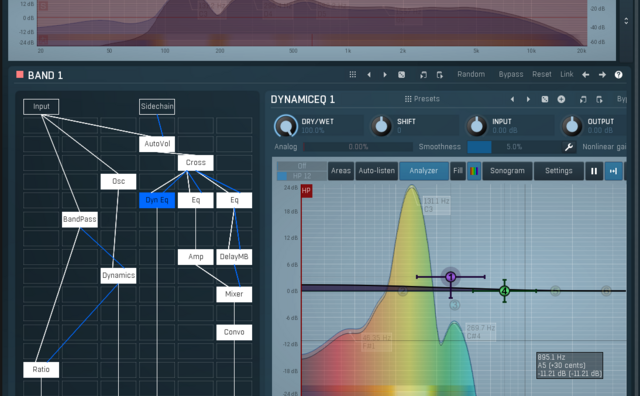Image resolution: width=640 pixels, height=396 pixels.
Task: Open the Band 1 presets grid icon
Action: [x=353, y=75]
